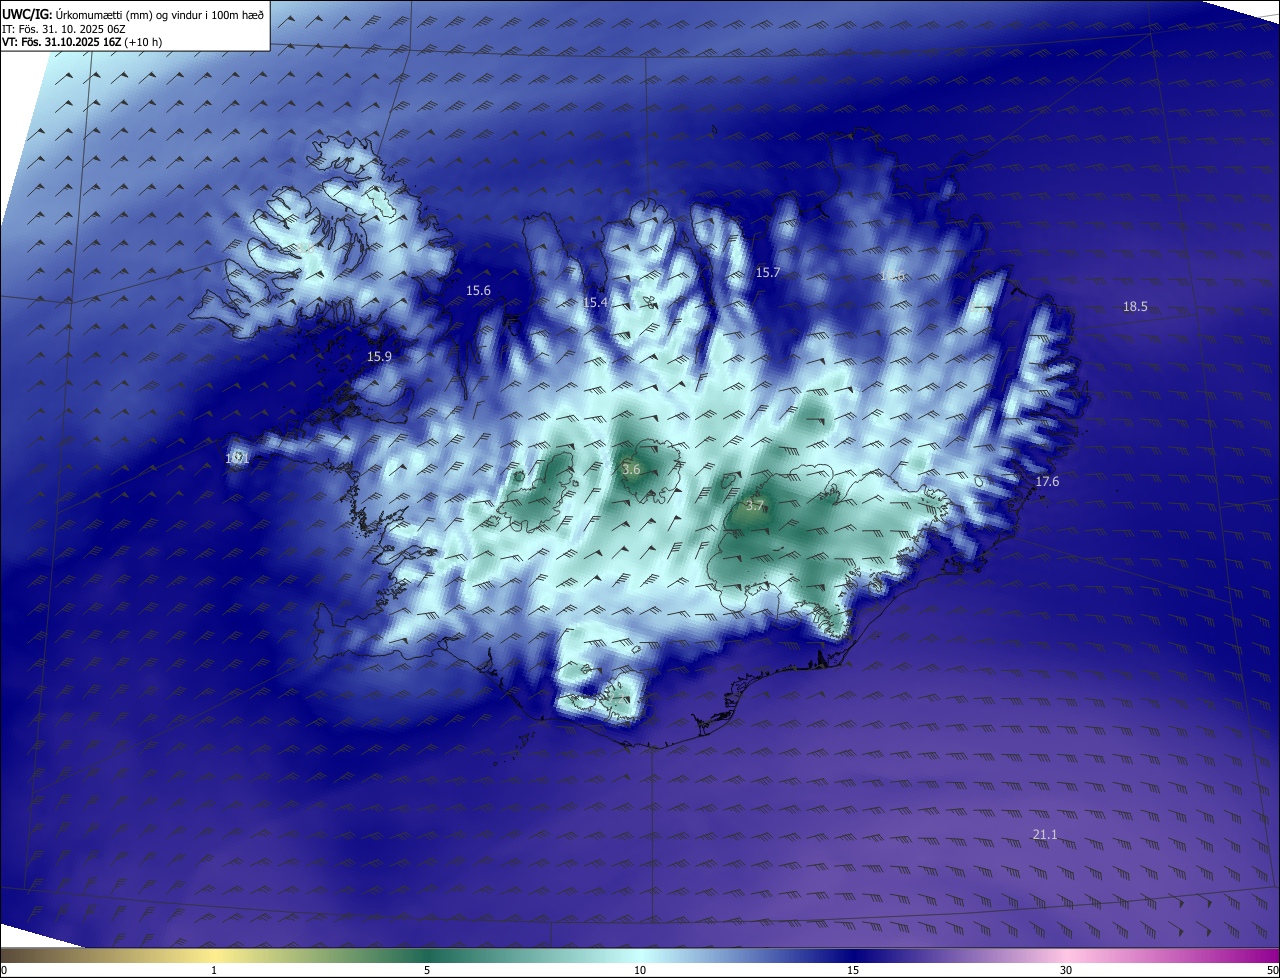The height and width of the screenshot is (978, 1280).
Task: Click the colorbar tick labeled 30
Action: pos(1066,970)
